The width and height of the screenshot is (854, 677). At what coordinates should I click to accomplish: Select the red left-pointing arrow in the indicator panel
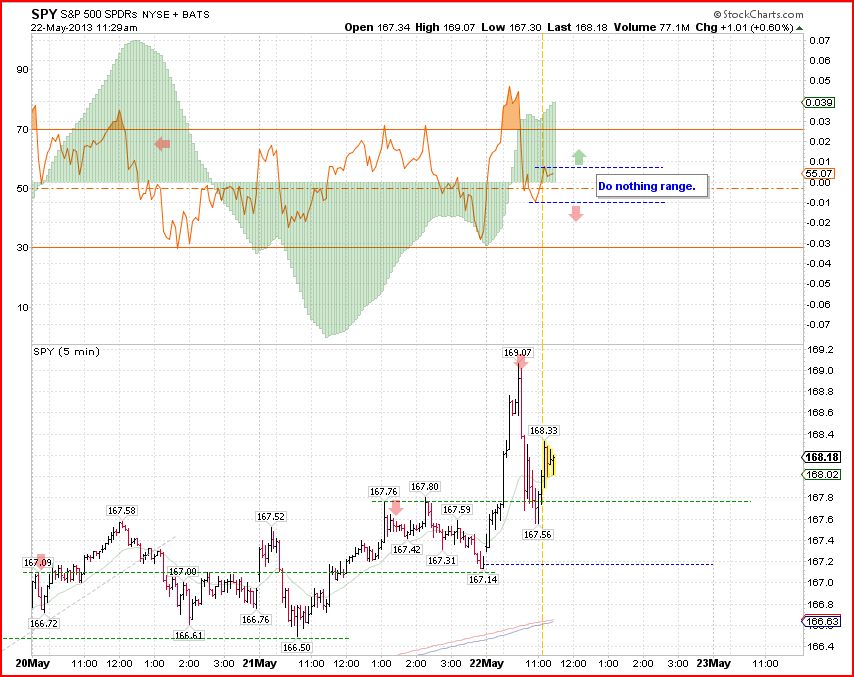pyautogui.click(x=162, y=144)
